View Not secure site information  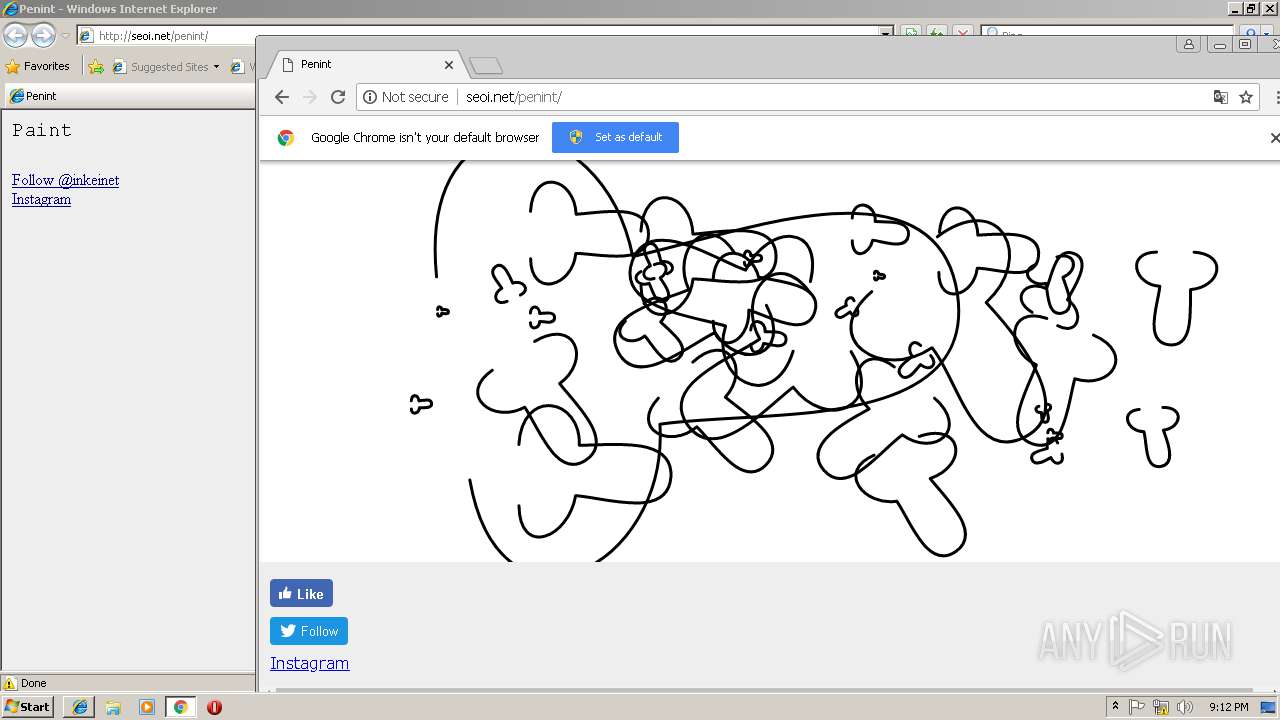click(x=405, y=97)
